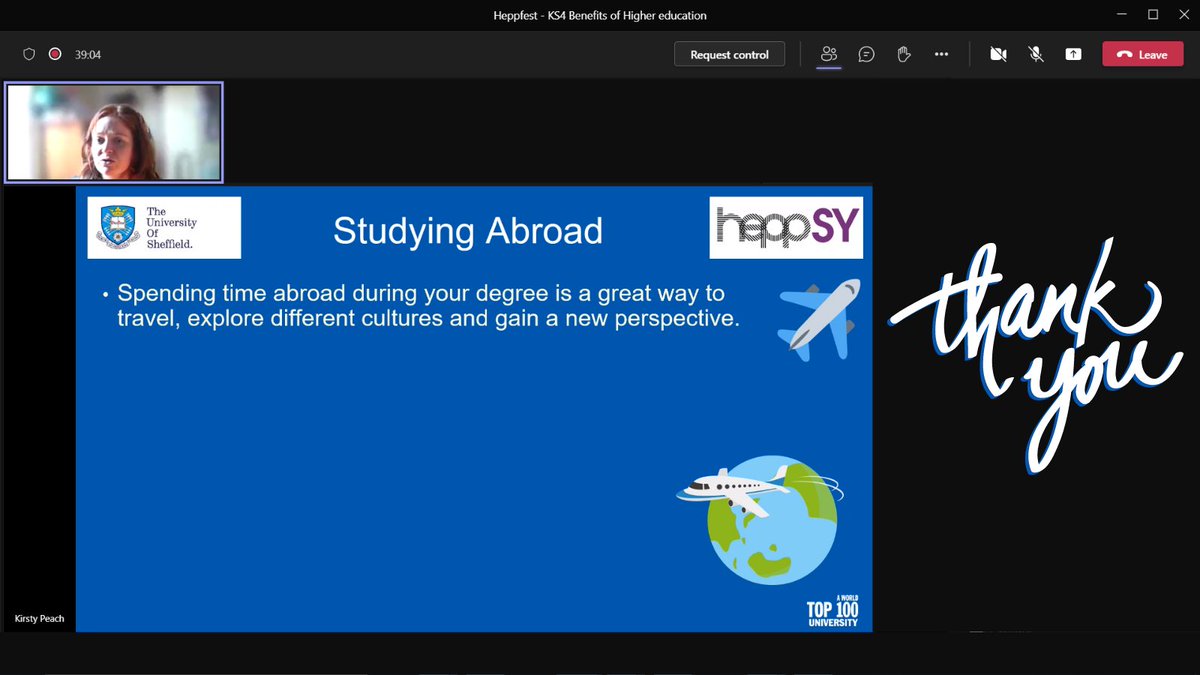The height and width of the screenshot is (675, 1200).
Task: Open the meeting chat
Action: tap(866, 54)
